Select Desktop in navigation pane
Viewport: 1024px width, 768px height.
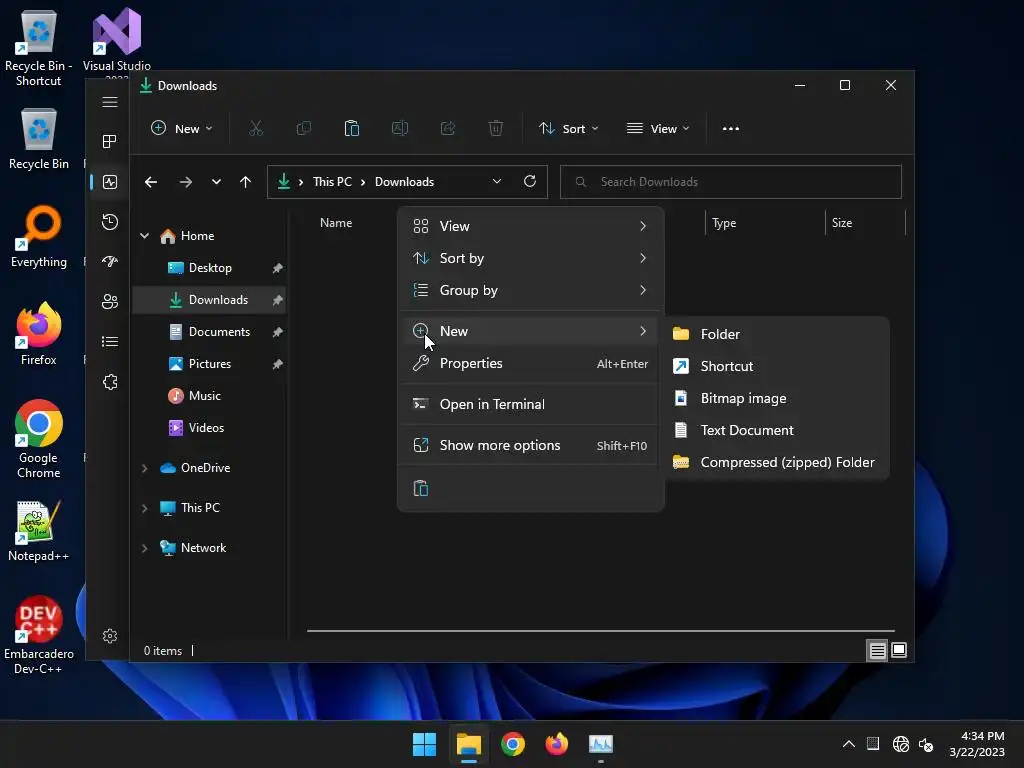pyautogui.click(x=209, y=268)
